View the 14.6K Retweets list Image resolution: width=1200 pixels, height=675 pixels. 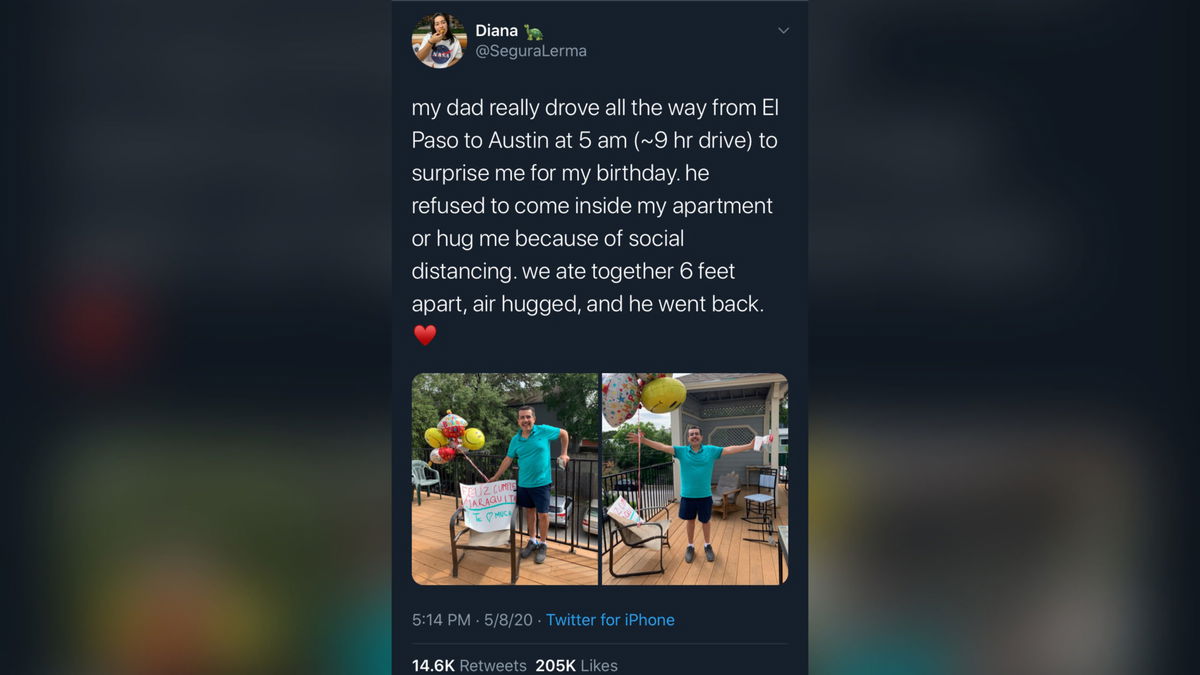click(x=469, y=665)
